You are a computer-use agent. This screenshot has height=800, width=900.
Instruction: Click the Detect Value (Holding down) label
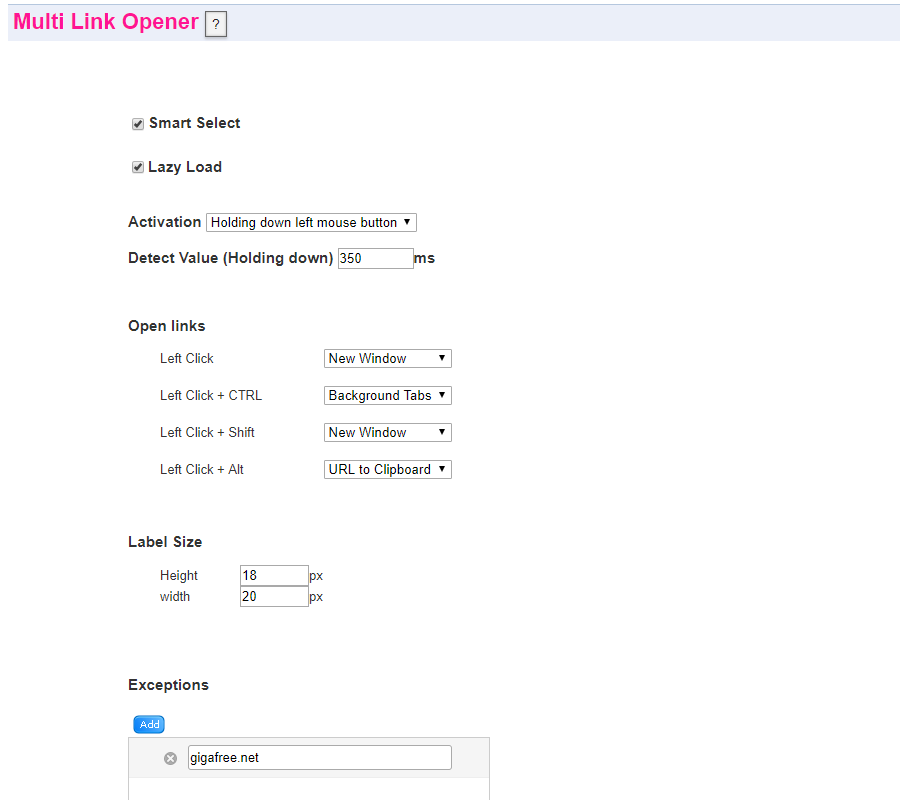pyautogui.click(x=230, y=258)
